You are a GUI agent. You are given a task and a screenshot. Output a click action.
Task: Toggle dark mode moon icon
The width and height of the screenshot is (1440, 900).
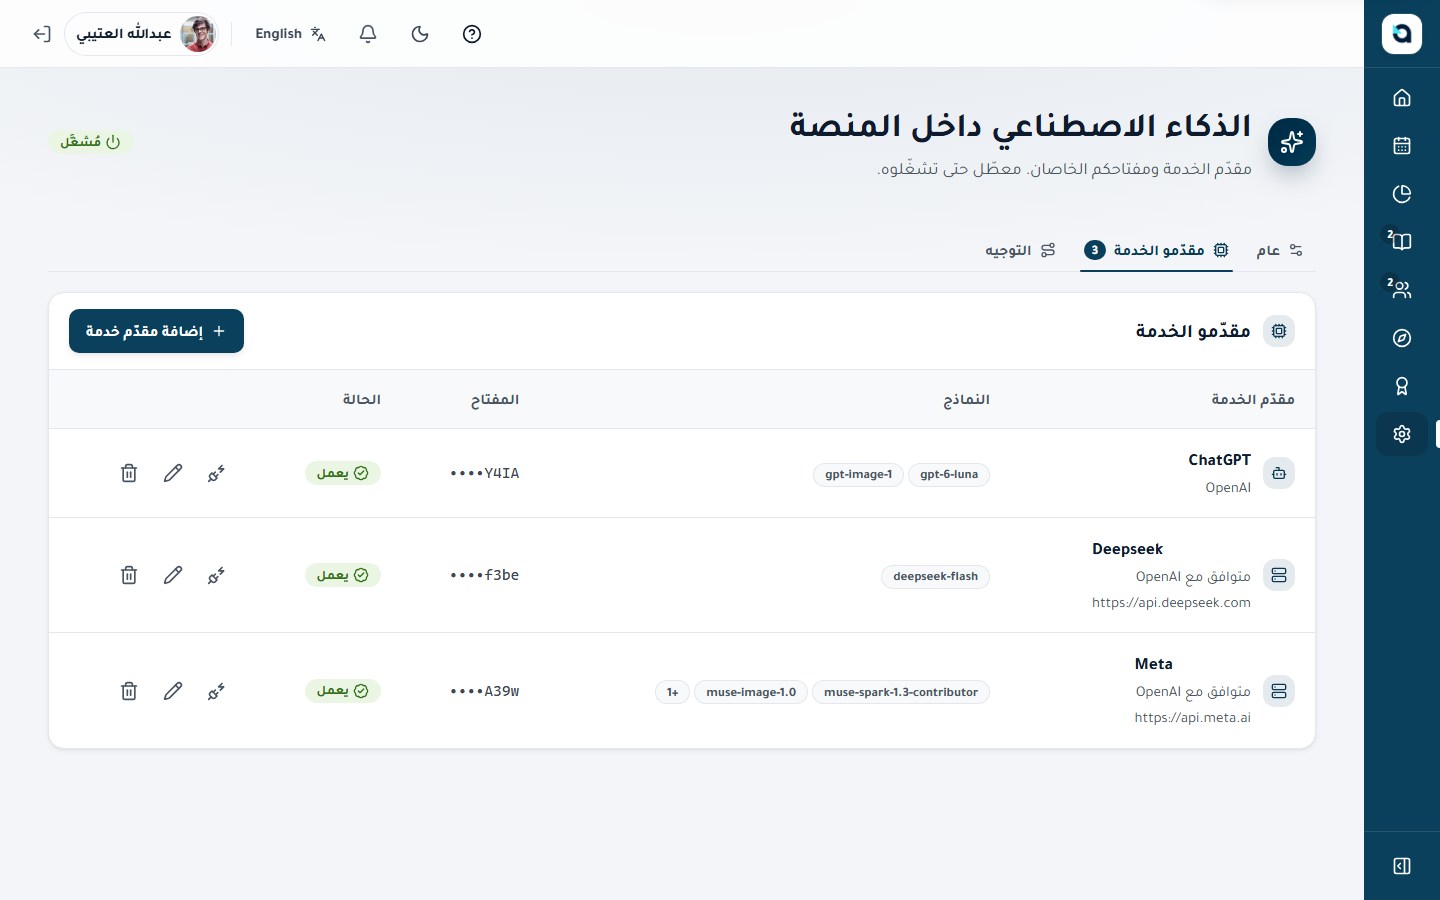point(420,34)
